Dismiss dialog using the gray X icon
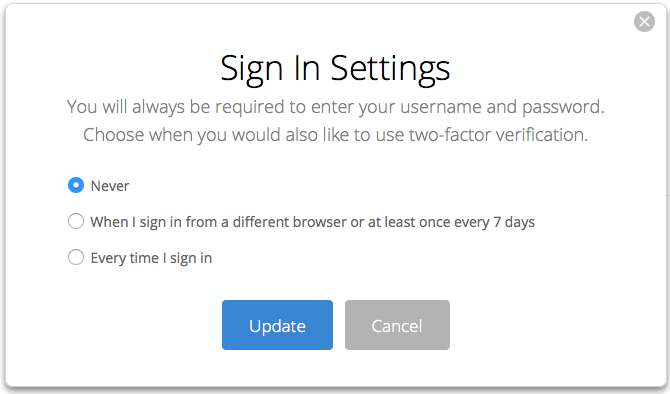 point(644,21)
